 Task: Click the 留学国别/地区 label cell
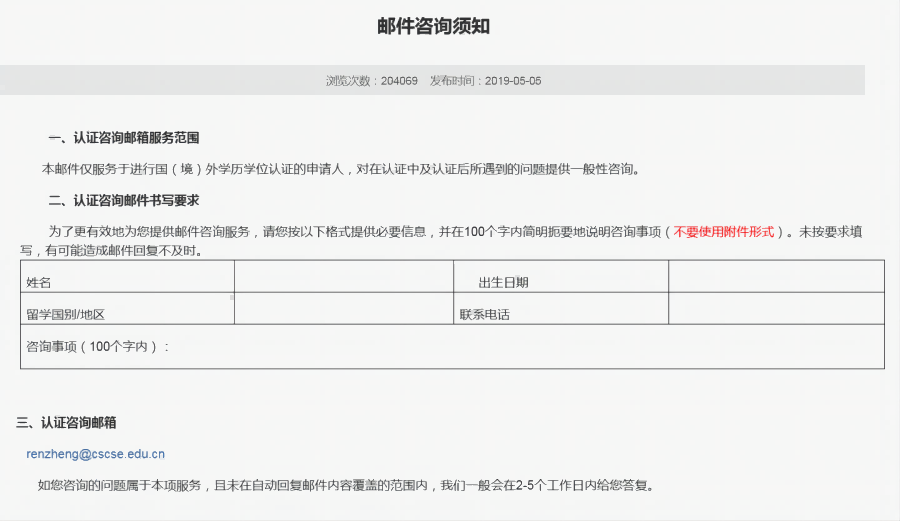(127, 313)
